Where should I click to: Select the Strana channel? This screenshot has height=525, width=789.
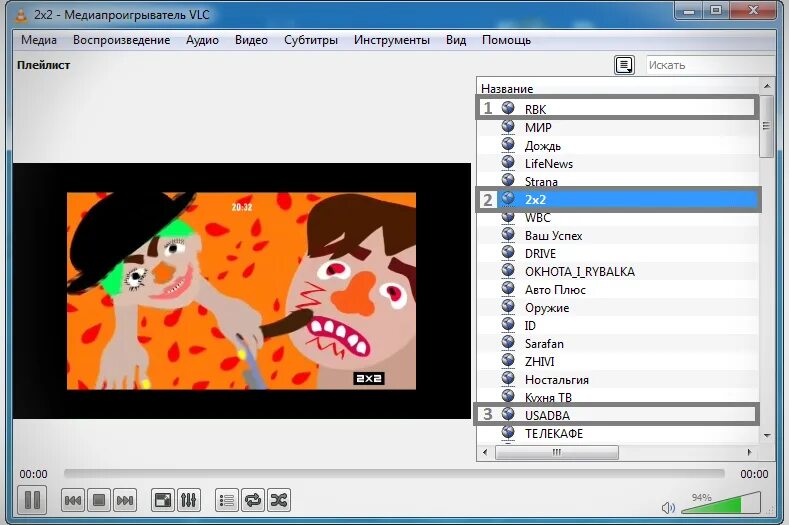tap(618, 181)
